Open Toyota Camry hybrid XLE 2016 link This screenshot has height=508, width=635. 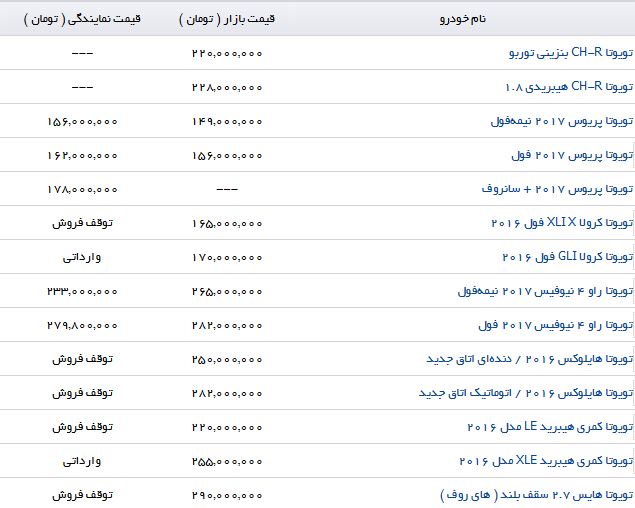(x=546, y=461)
